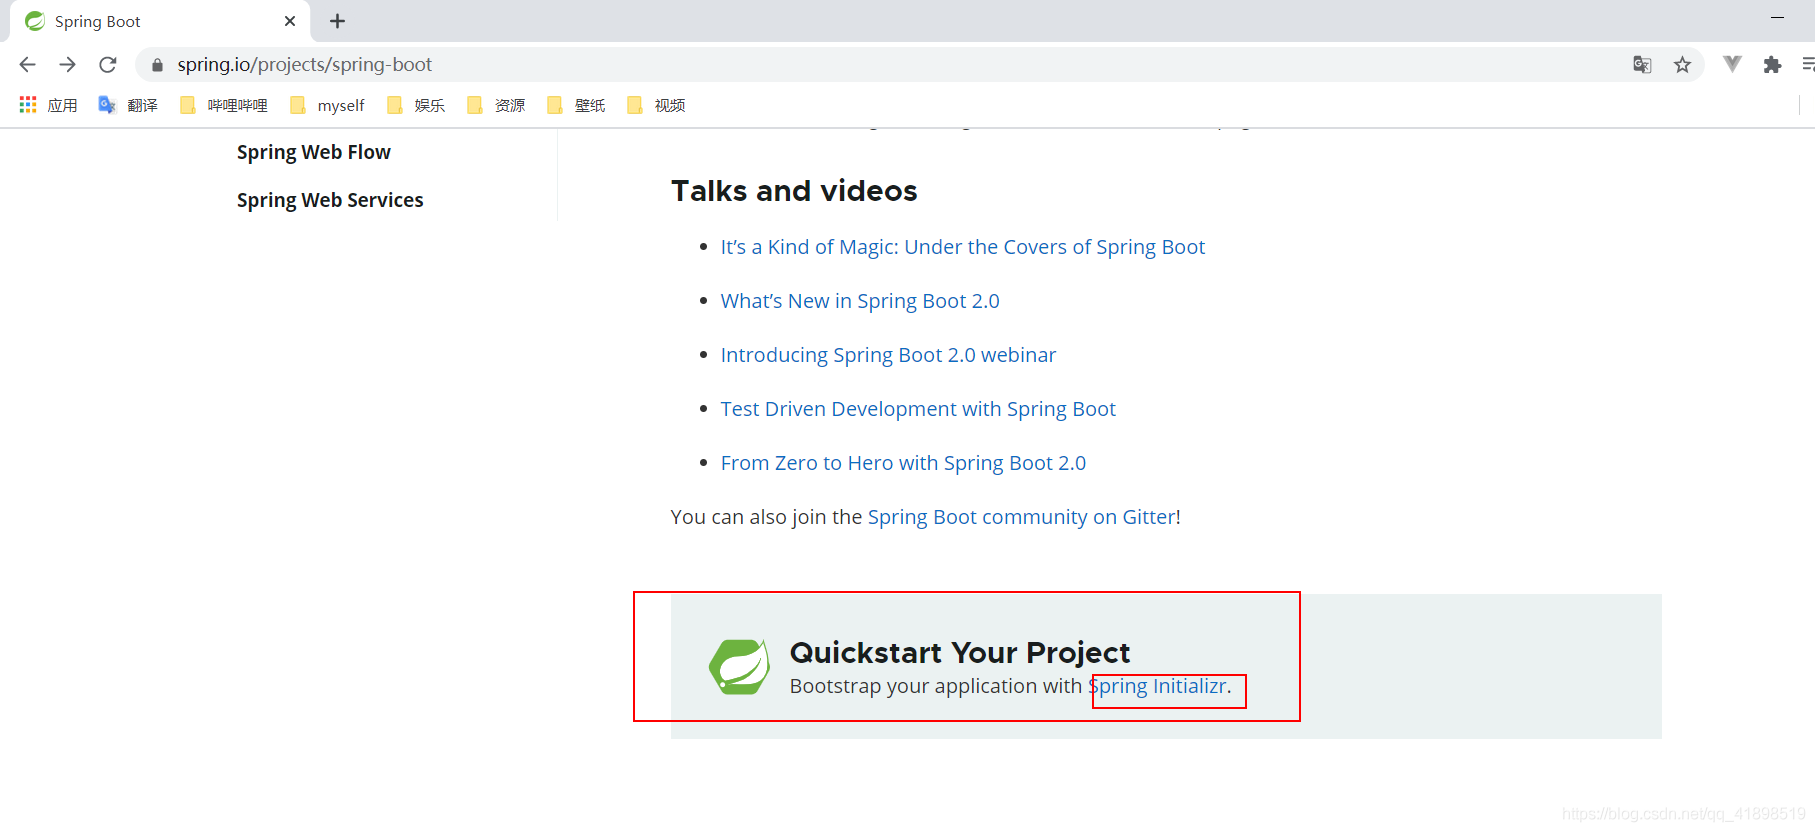Open the 视频 bookmark folder

(x=656, y=105)
